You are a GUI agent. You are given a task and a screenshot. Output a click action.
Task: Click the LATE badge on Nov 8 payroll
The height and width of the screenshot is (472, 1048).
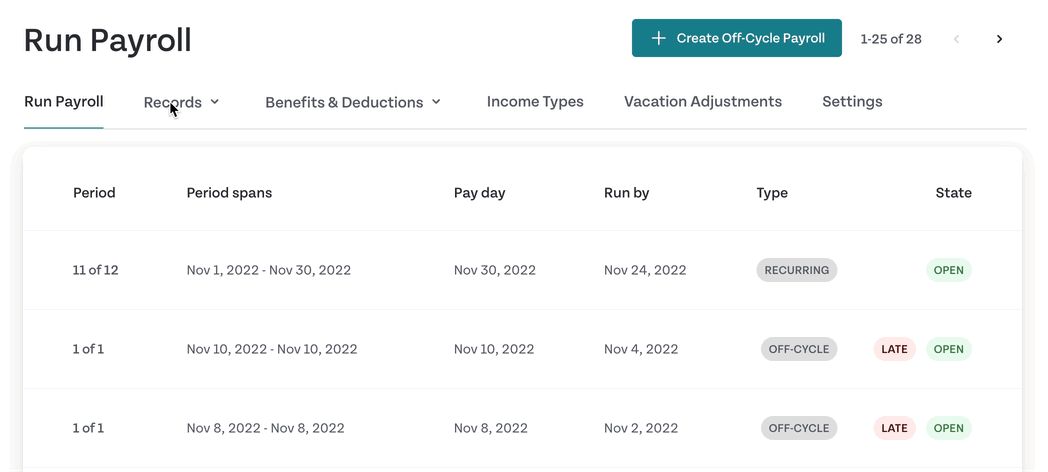coord(894,428)
